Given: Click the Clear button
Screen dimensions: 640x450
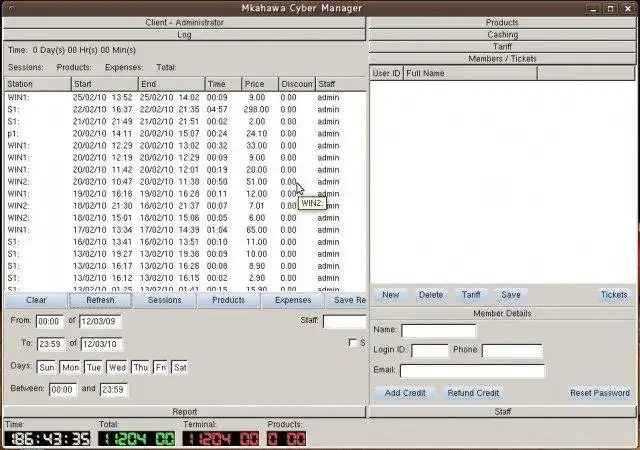Looking at the screenshot, I should pyautogui.click(x=36, y=300).
